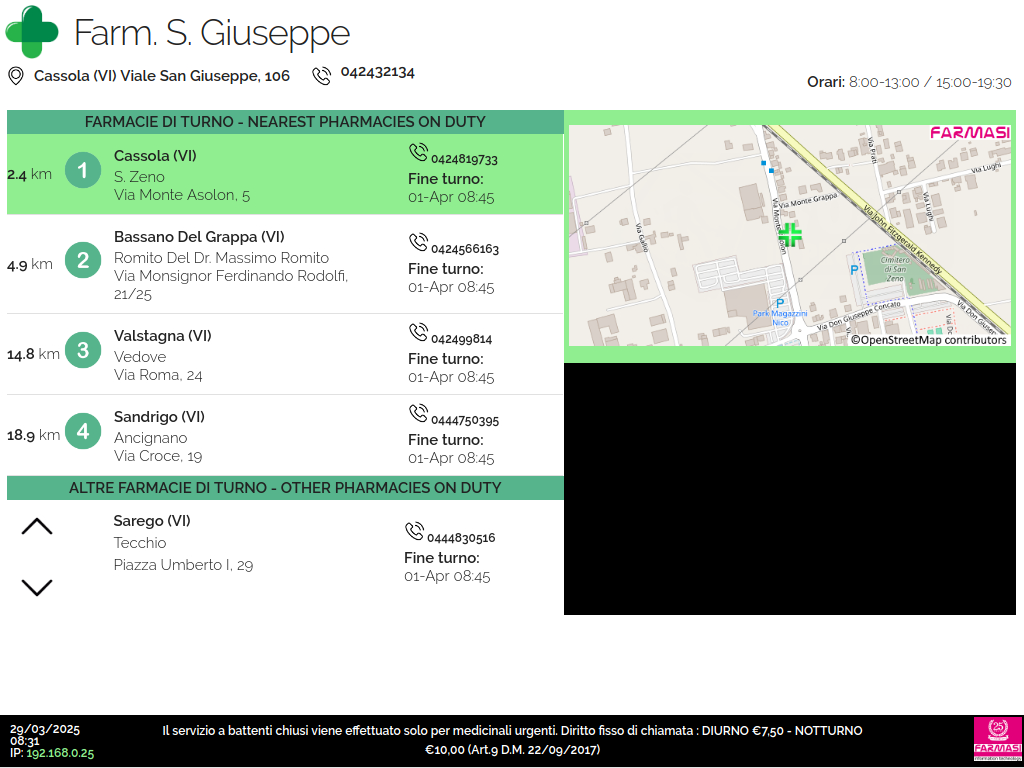This screenshot has width=1024, height=768.
Task: Show next pharmacy with down chevron
Action: click(x=37, y=588)
